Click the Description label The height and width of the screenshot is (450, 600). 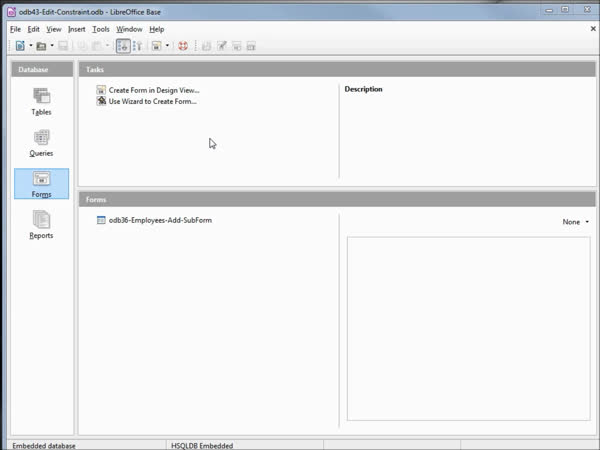[x=363, y=89]
